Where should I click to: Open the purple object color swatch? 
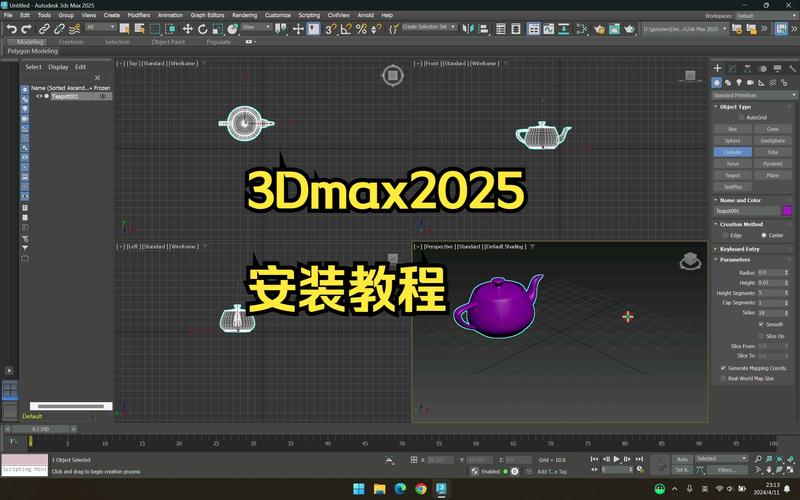pos(787,211)
